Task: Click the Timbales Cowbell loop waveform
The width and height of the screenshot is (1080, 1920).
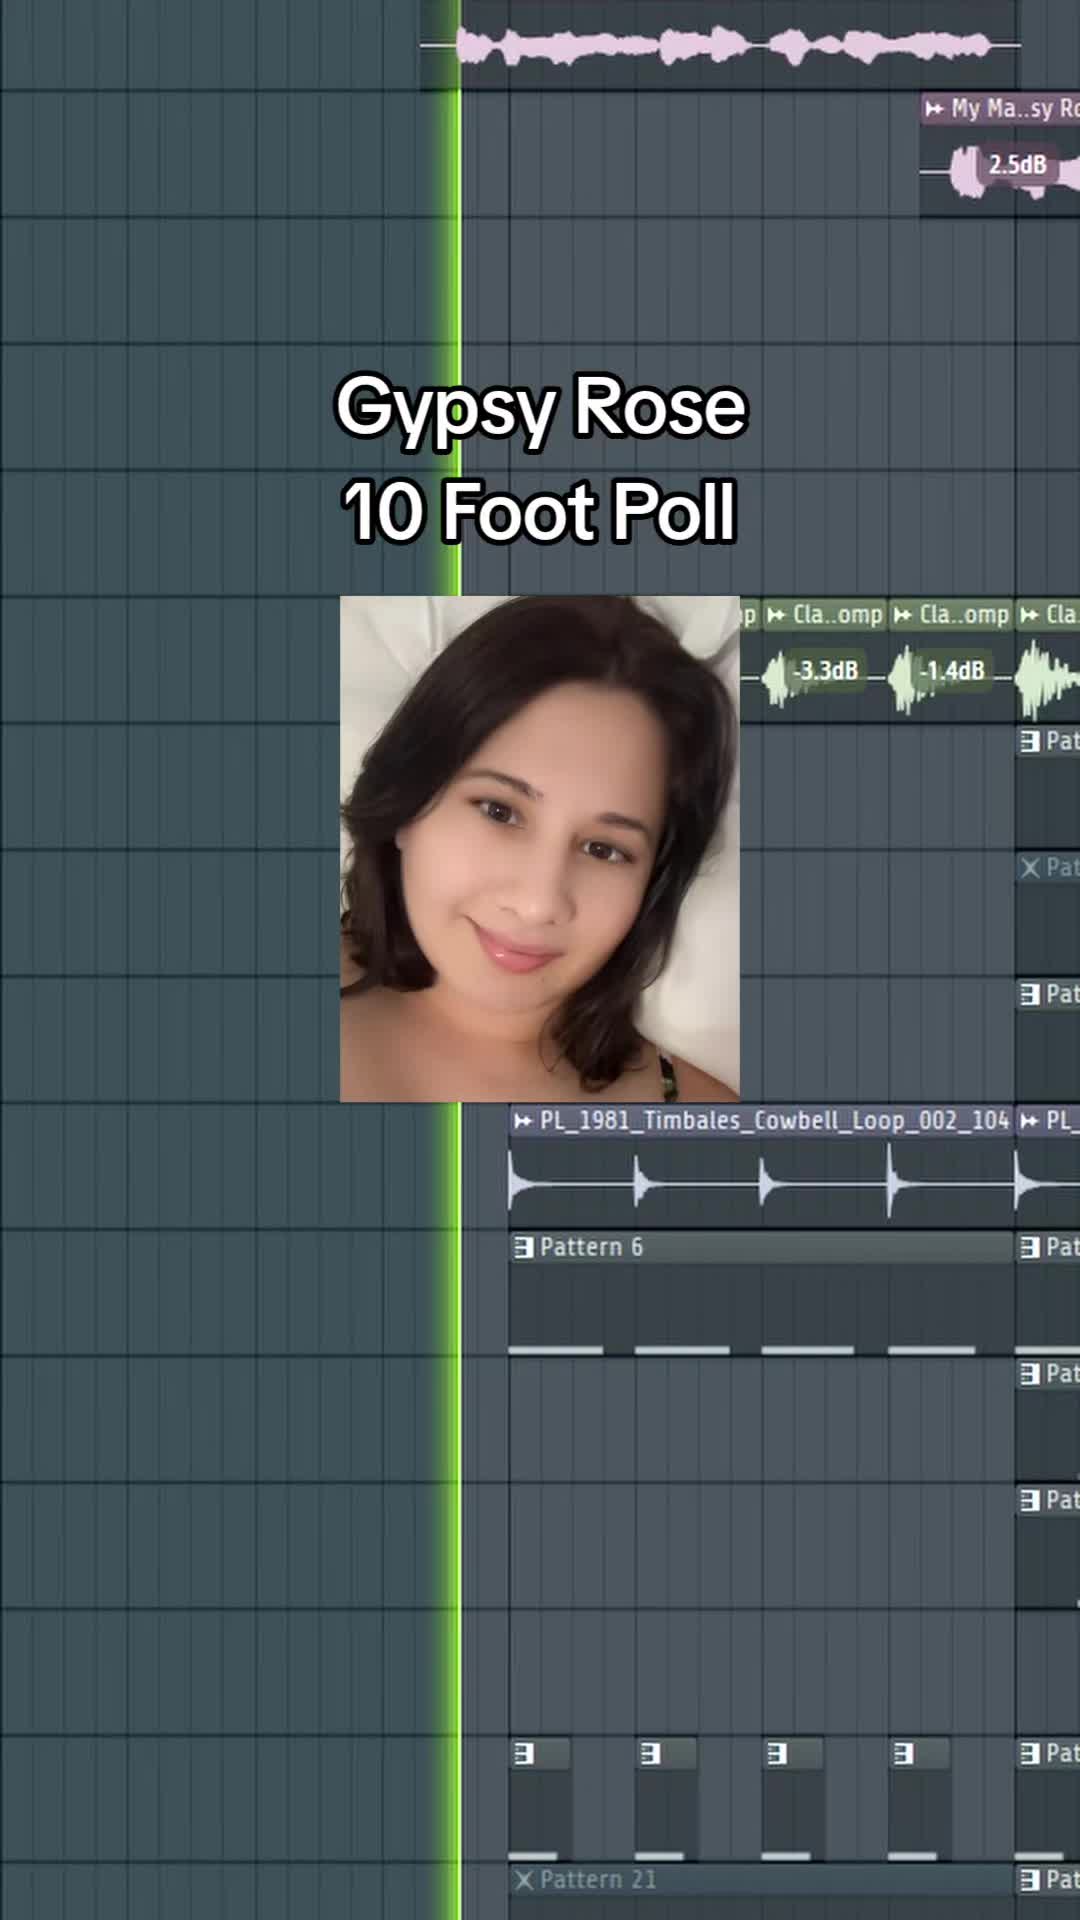Action: point(762,1183)
